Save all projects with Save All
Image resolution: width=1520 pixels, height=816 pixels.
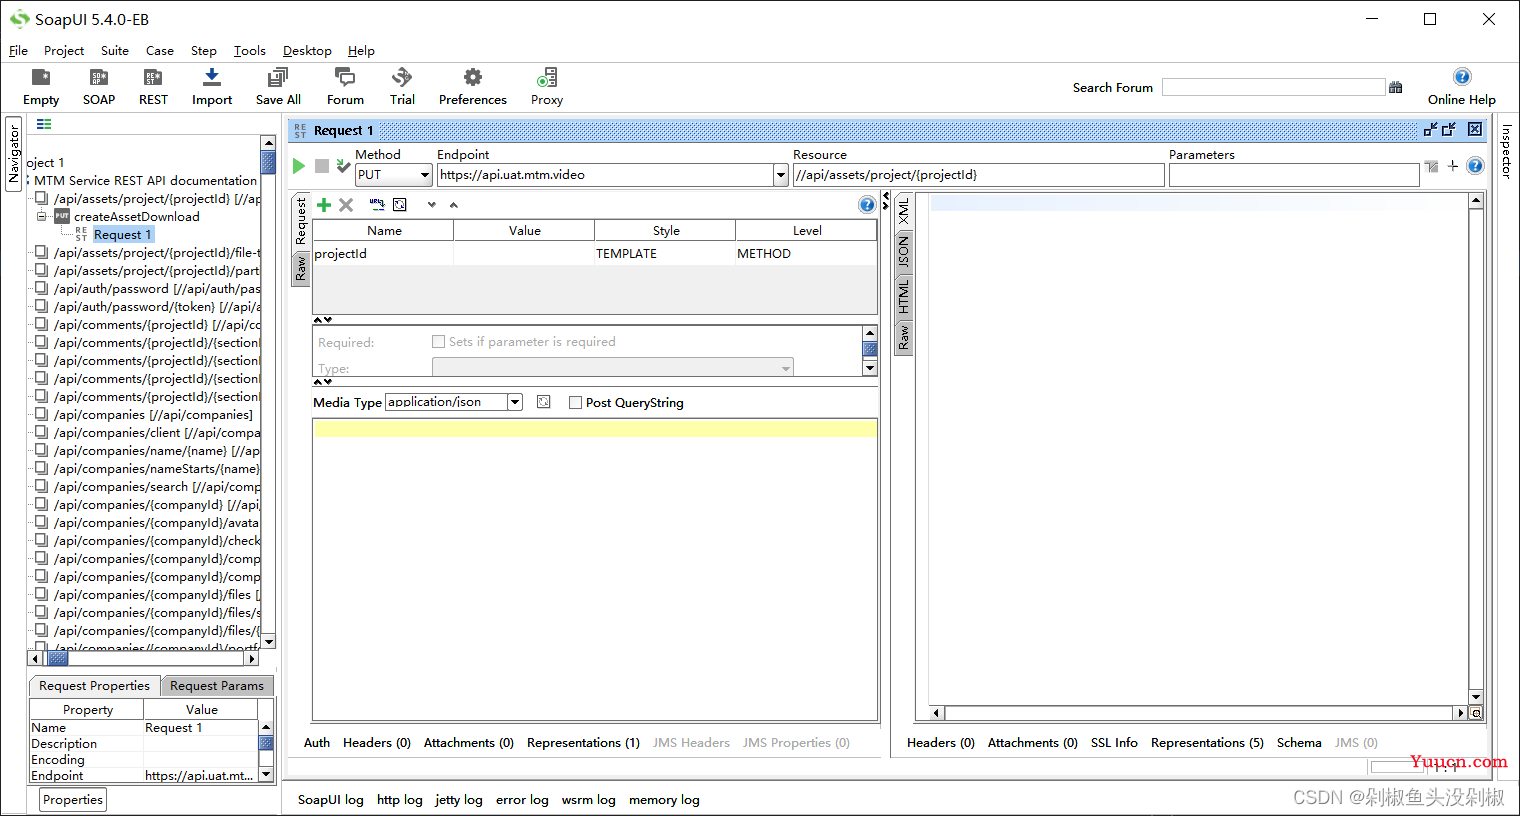[x=278, y=87]
